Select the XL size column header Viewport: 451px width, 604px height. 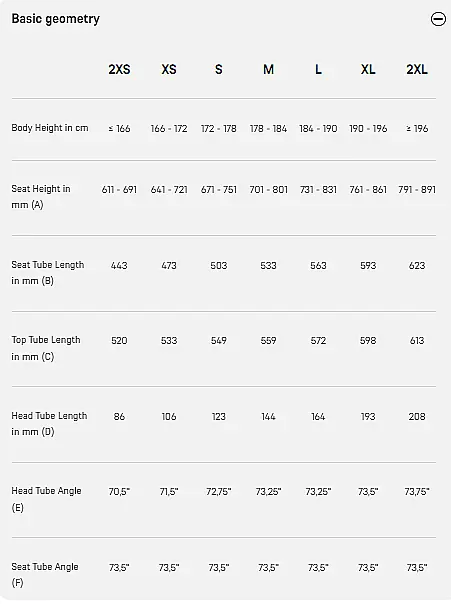tap(368, 69)
